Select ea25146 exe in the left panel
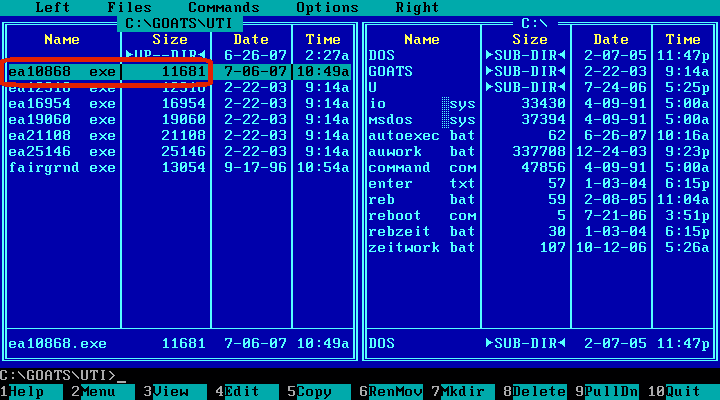 pyautogui.click(x=179, y=152)
